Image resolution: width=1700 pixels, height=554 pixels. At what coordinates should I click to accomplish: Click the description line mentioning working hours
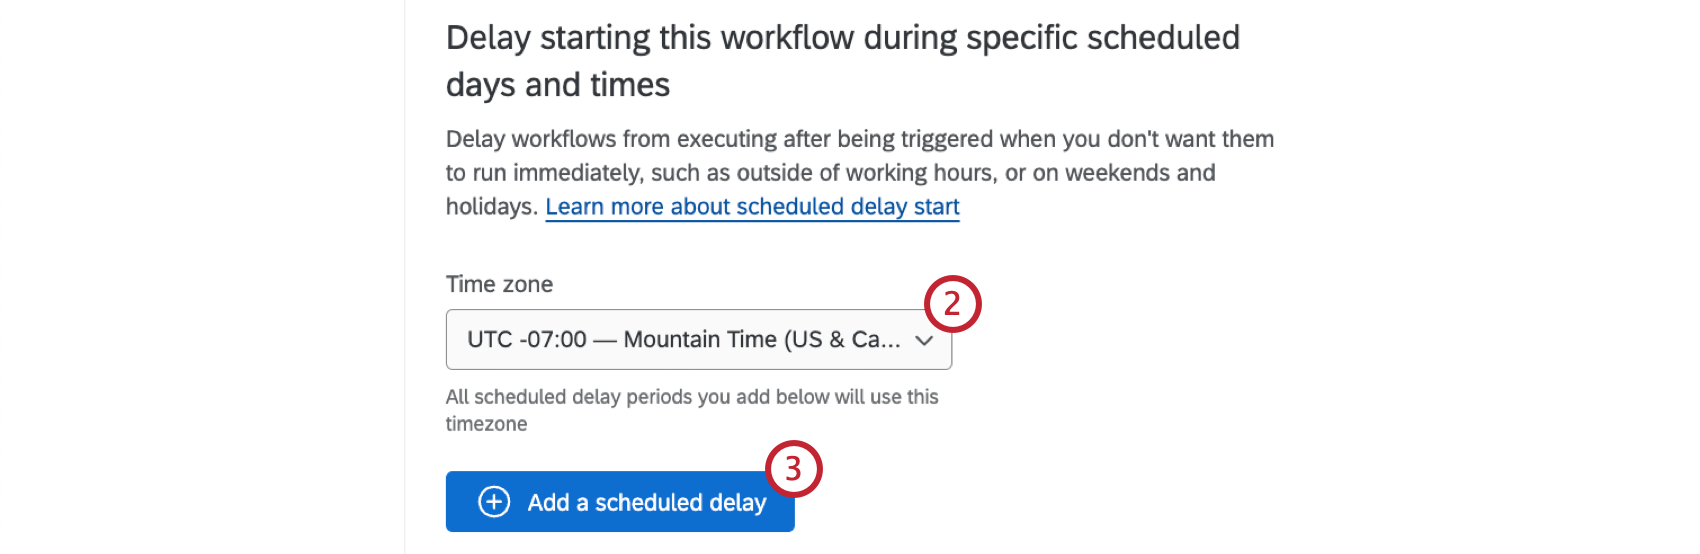point(830,173)
